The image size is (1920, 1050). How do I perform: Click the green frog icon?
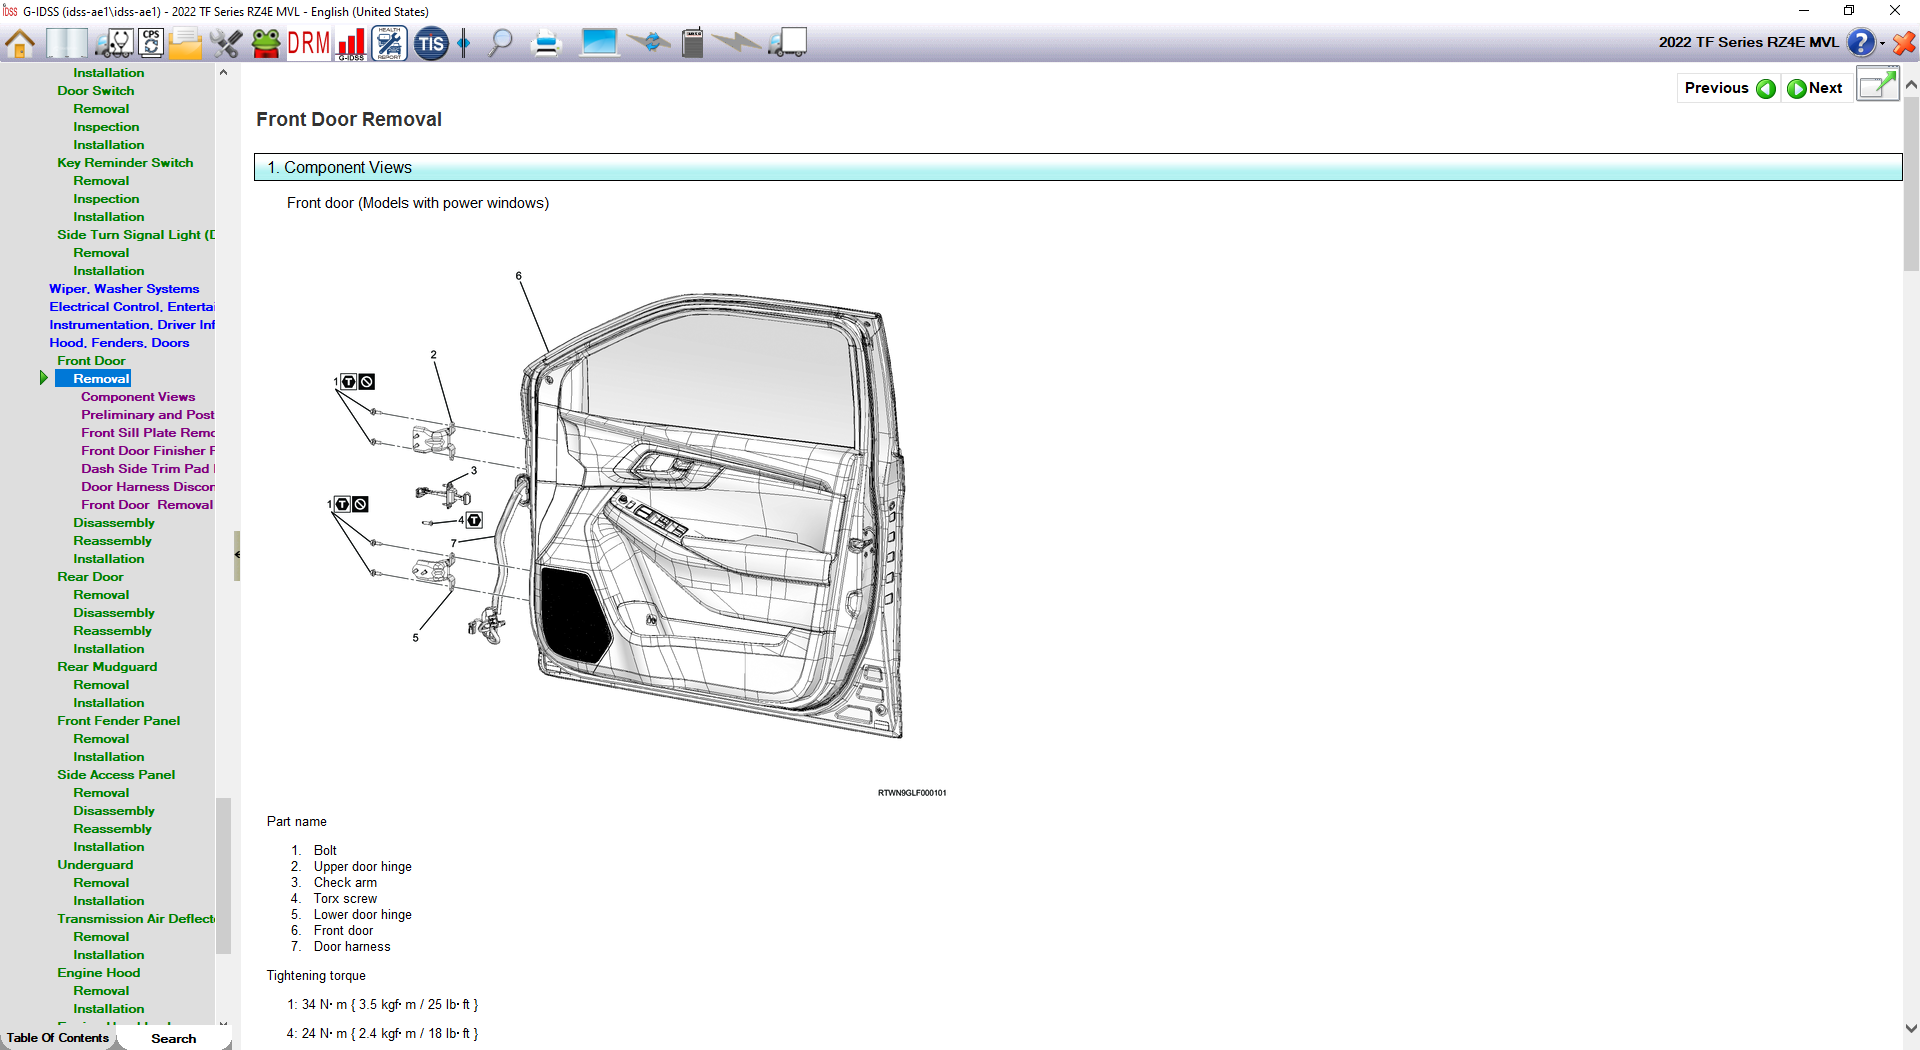point(266,43)
